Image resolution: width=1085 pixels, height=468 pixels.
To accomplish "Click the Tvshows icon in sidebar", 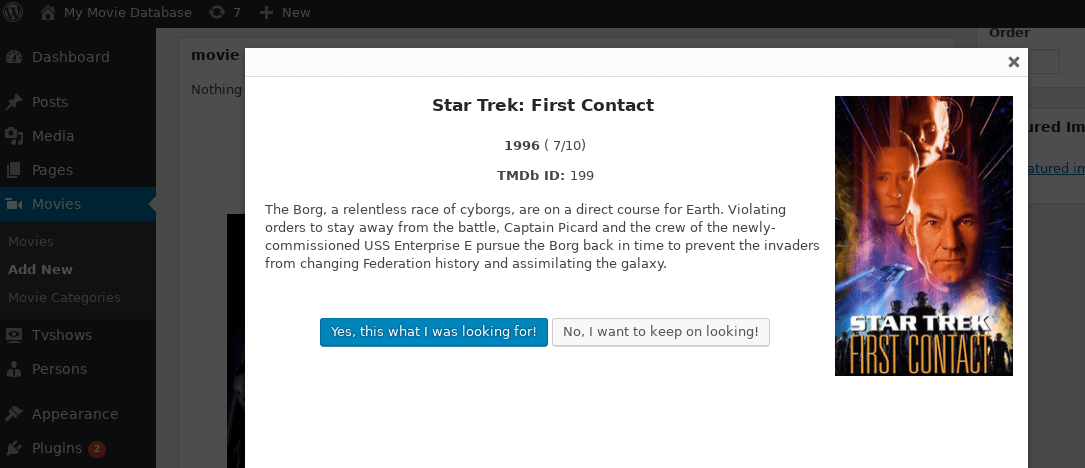I will tap(14, 334).
